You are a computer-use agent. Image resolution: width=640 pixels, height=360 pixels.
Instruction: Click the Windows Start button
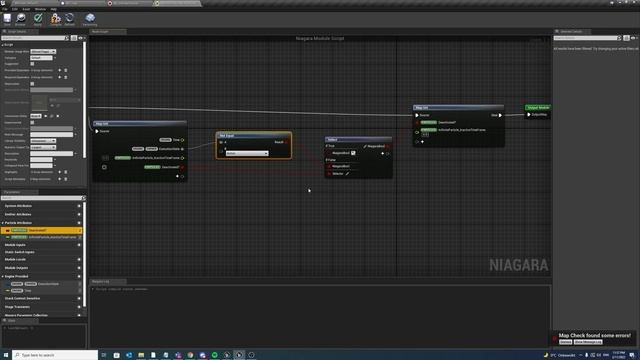(x=6, y=355)
